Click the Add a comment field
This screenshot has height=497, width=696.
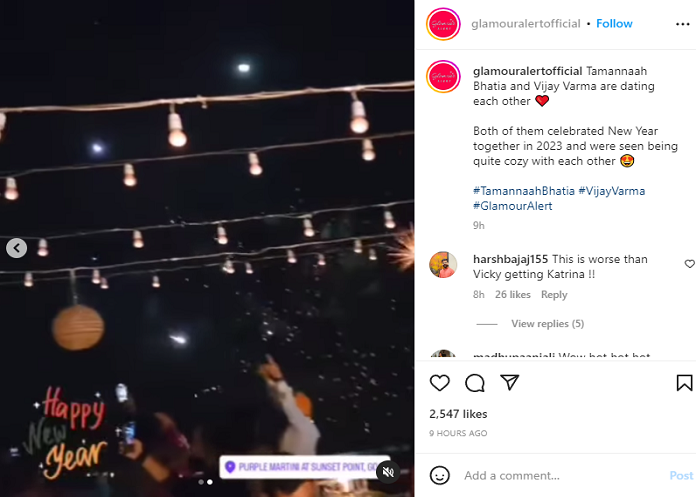point(560,475)
